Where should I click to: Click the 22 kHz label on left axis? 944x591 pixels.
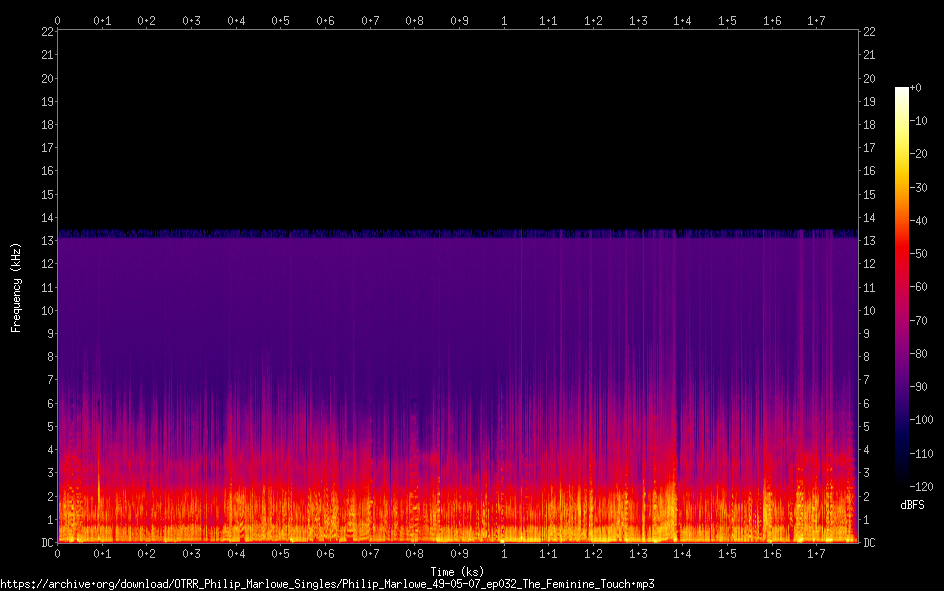47,32
